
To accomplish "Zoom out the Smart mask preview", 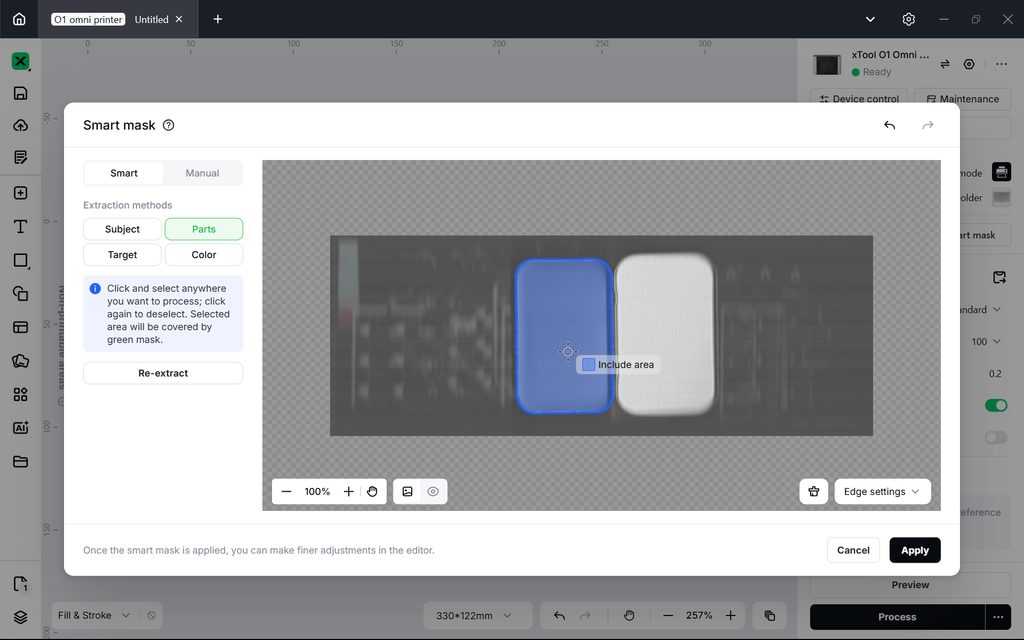I will 286,492.
